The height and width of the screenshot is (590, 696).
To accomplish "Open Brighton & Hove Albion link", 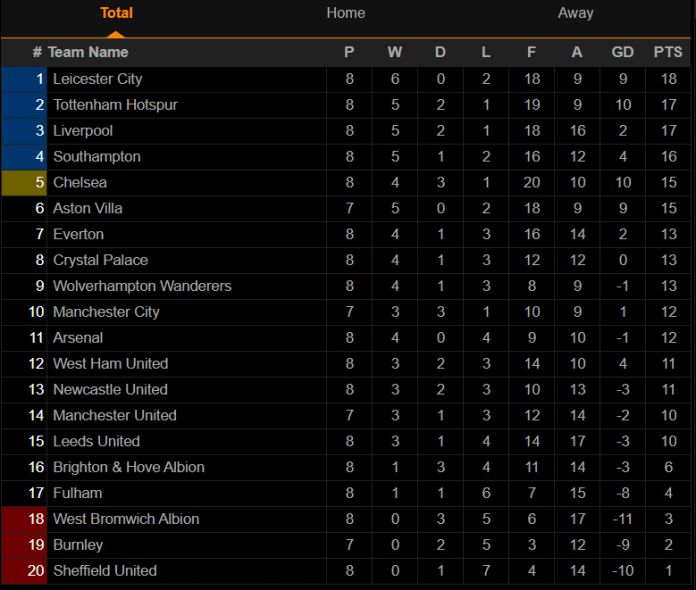I will pyautogui.click(x=129, y=467).
